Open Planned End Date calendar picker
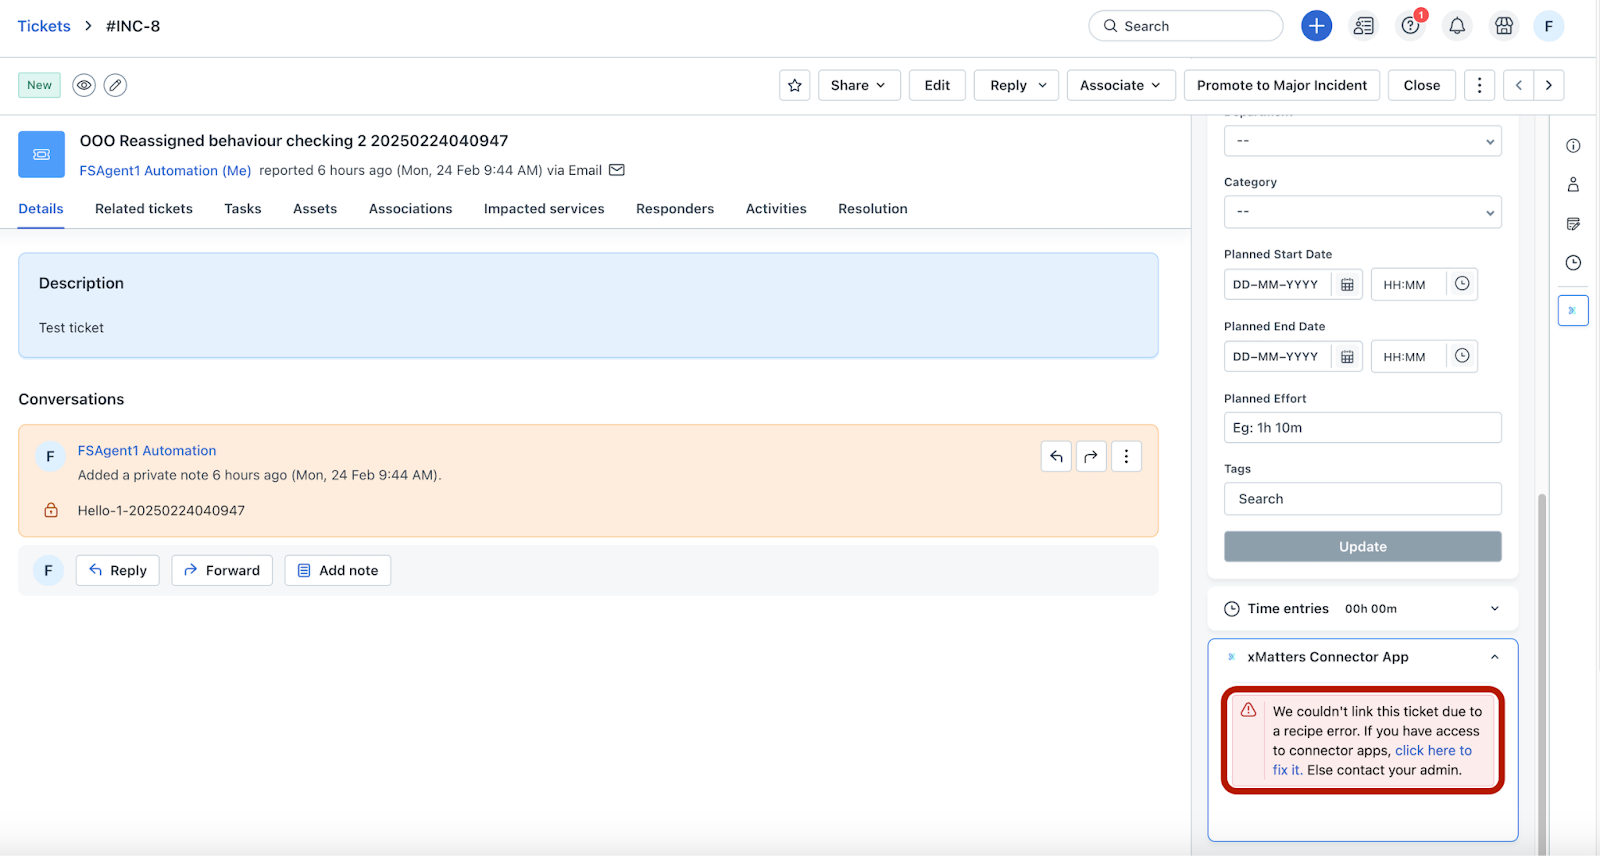The height and width of the screenshot is (856, 1600). click(x=1347, y=357)
